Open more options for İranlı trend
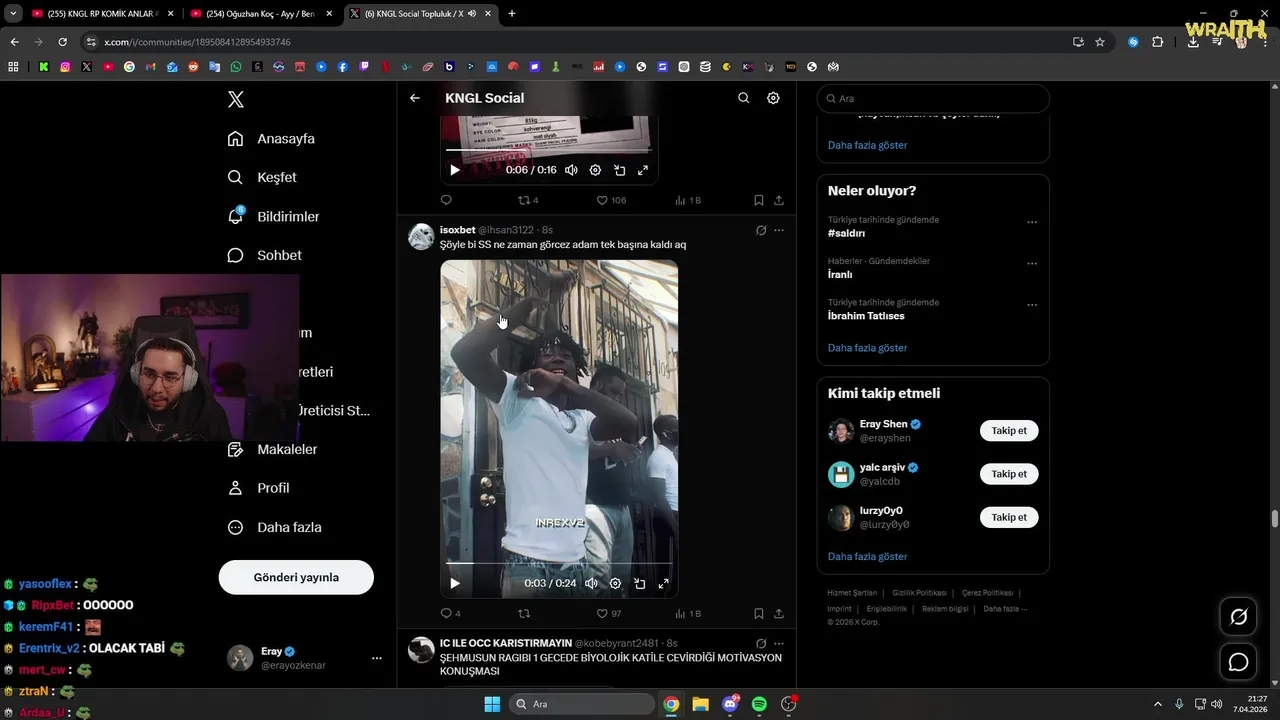The width and height of the screenshot is (1280, 720). [1032, 263]
